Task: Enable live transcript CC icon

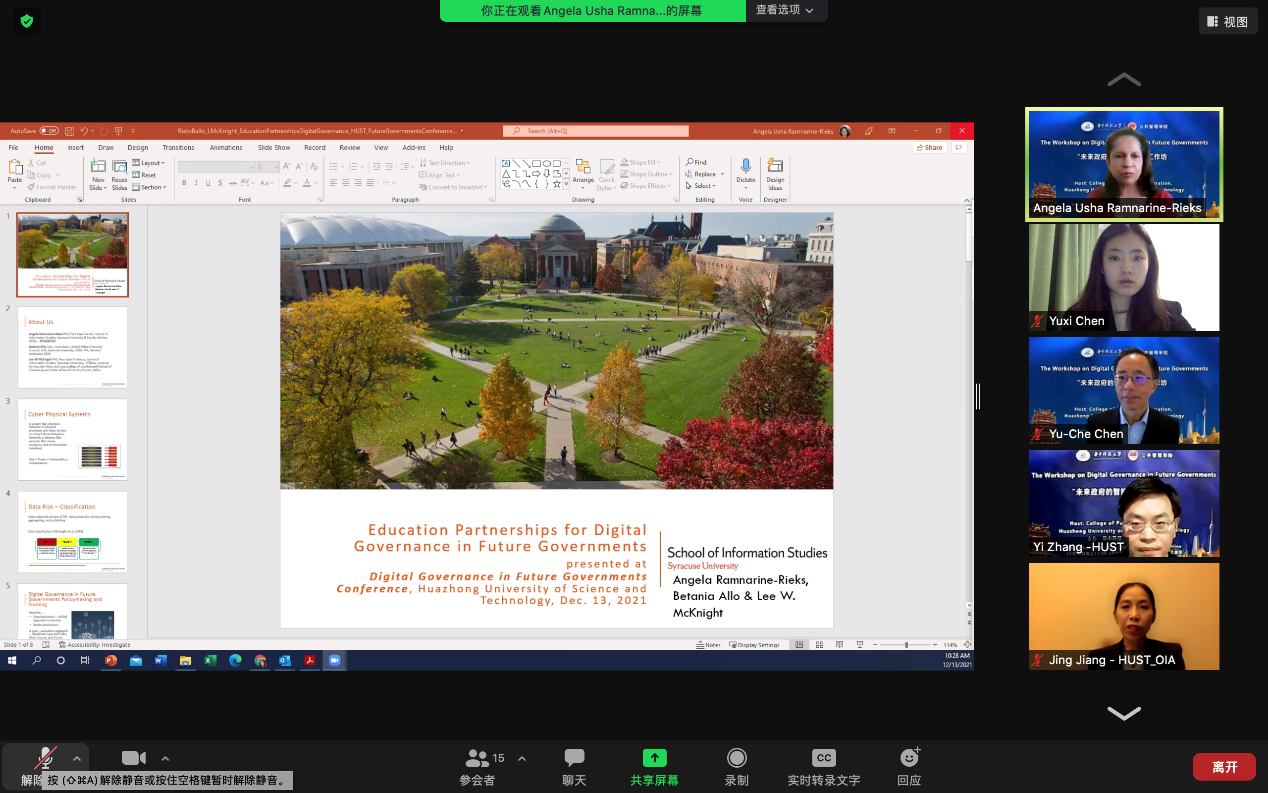Action: pyautogui.click(x=823, y=758)
